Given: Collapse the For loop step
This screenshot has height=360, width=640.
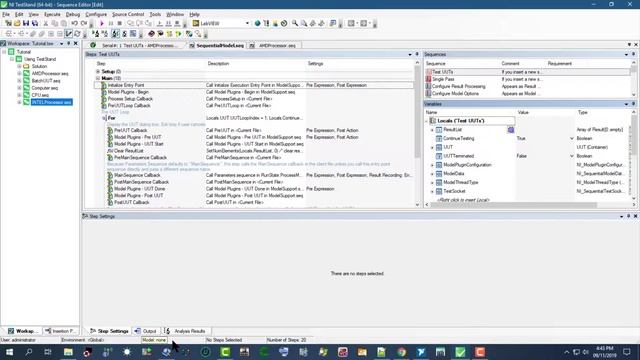Looking at the screenshot, I should [104, 118].
